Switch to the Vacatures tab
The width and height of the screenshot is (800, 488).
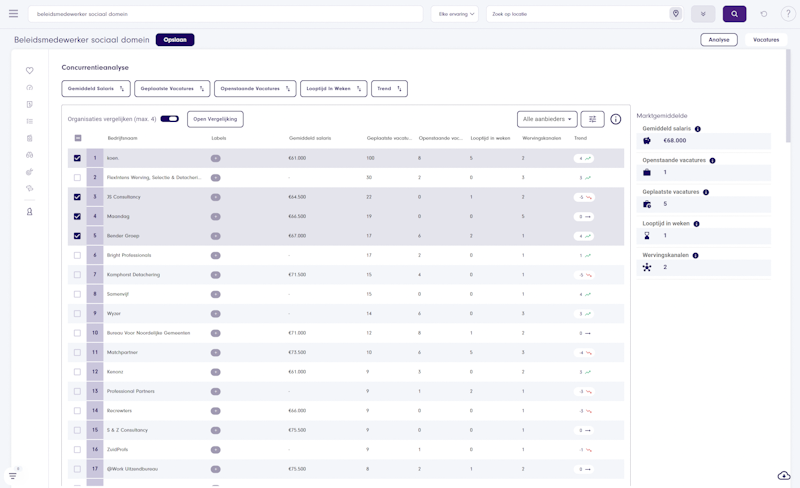click(766, 39)
